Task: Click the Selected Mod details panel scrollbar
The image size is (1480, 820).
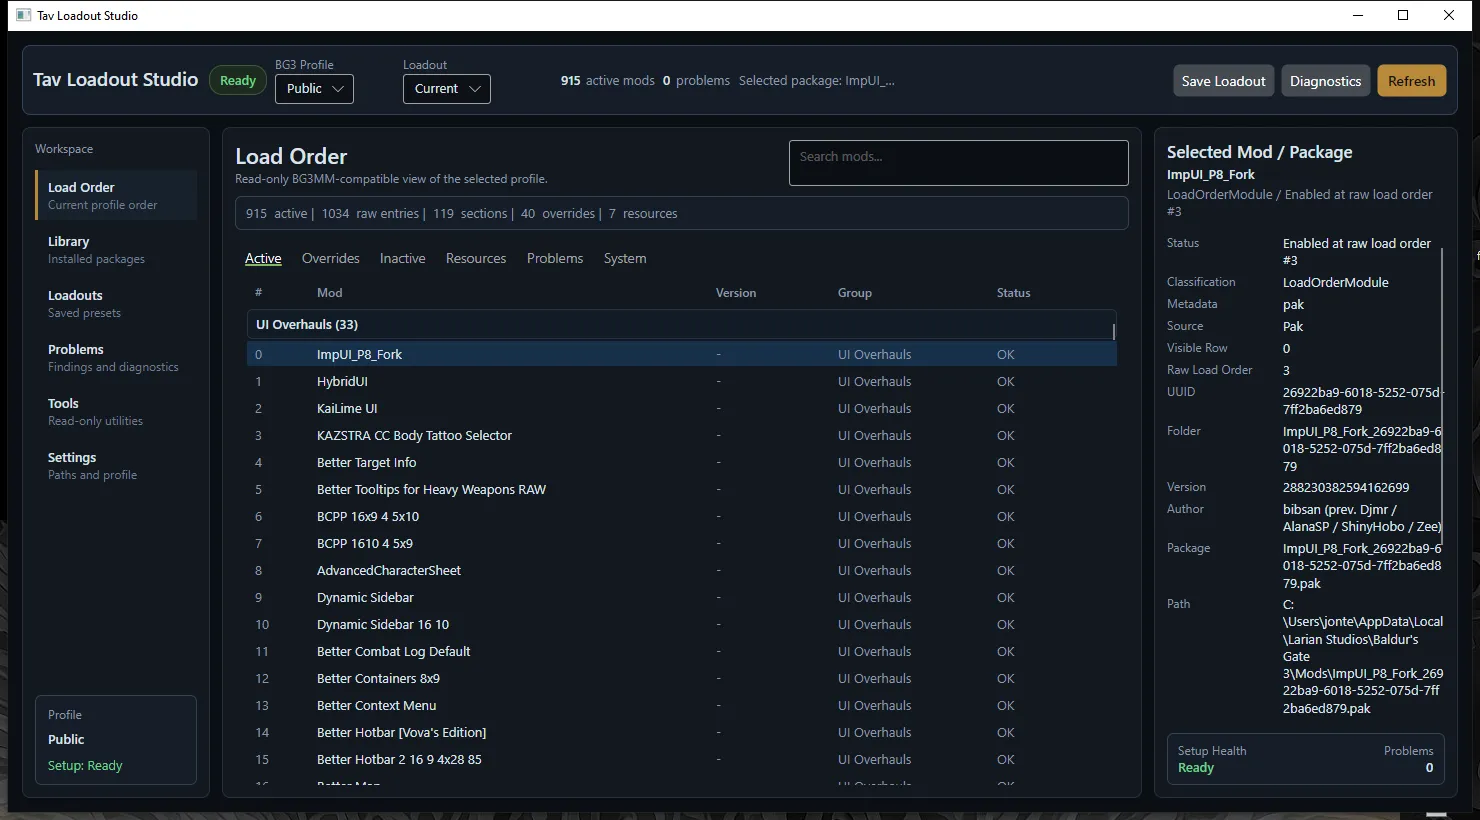Action: 1442,398
